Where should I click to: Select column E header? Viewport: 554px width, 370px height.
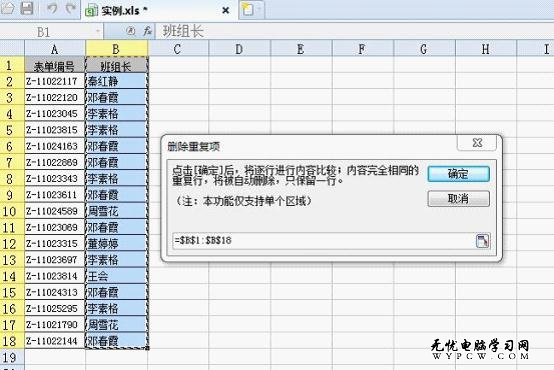pos(301,49)
